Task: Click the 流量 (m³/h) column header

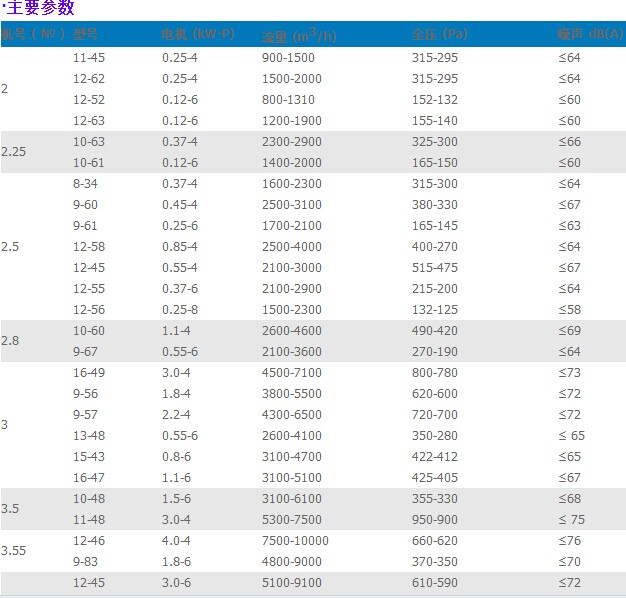Action: [x=299, y=36]
